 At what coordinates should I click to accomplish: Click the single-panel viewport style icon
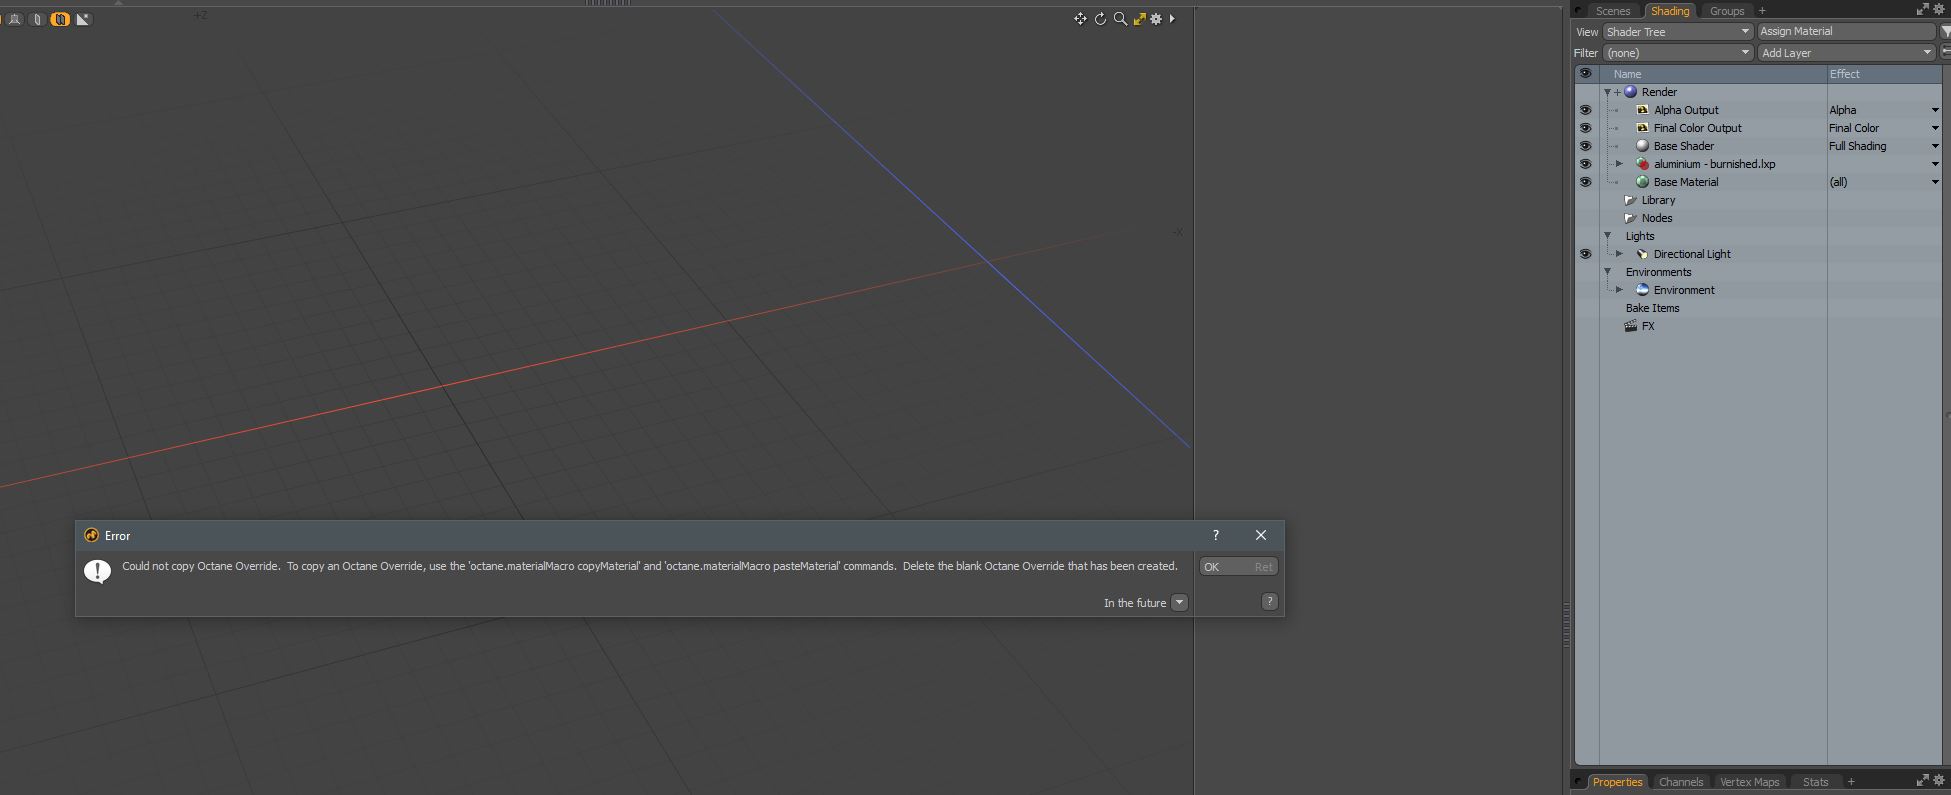tap(37, 19)
